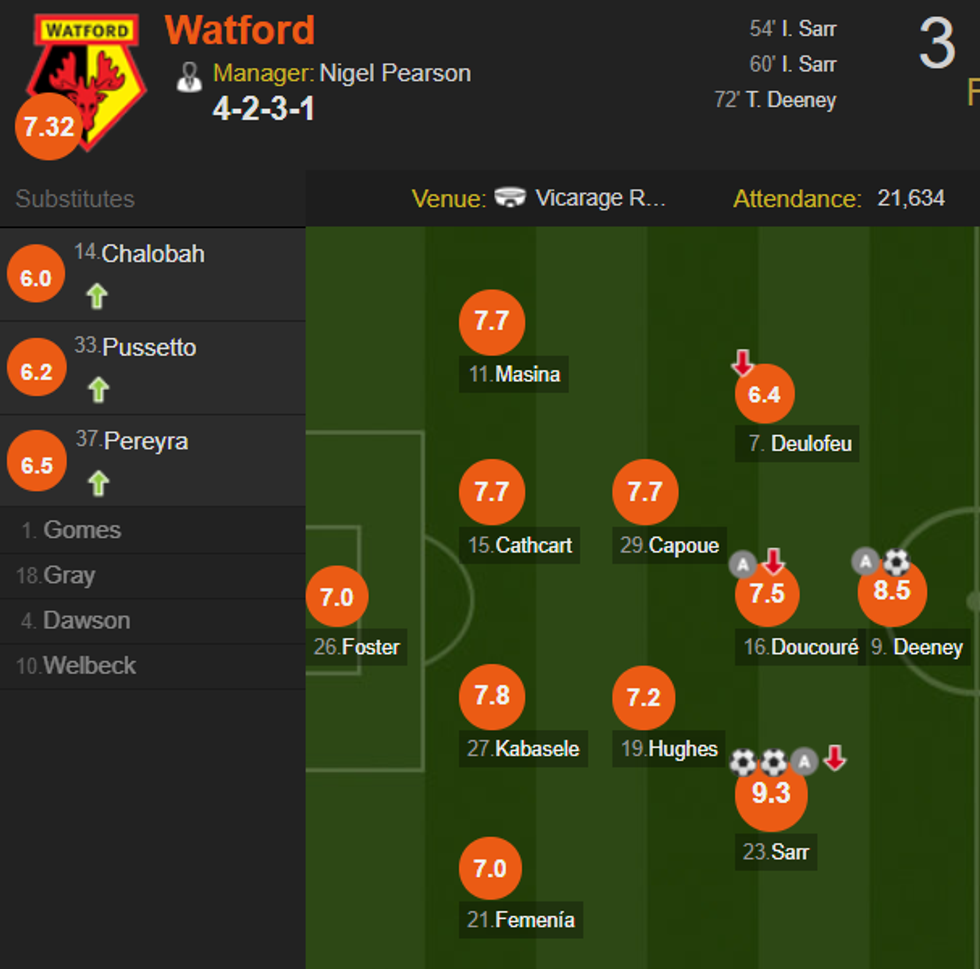Open the Watford team name link

tap(240, 30)
